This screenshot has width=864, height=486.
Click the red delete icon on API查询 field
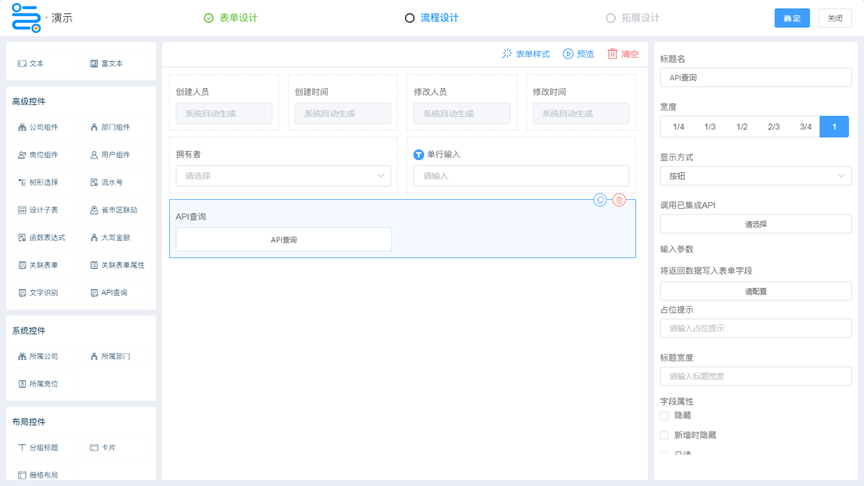(619, 200)
